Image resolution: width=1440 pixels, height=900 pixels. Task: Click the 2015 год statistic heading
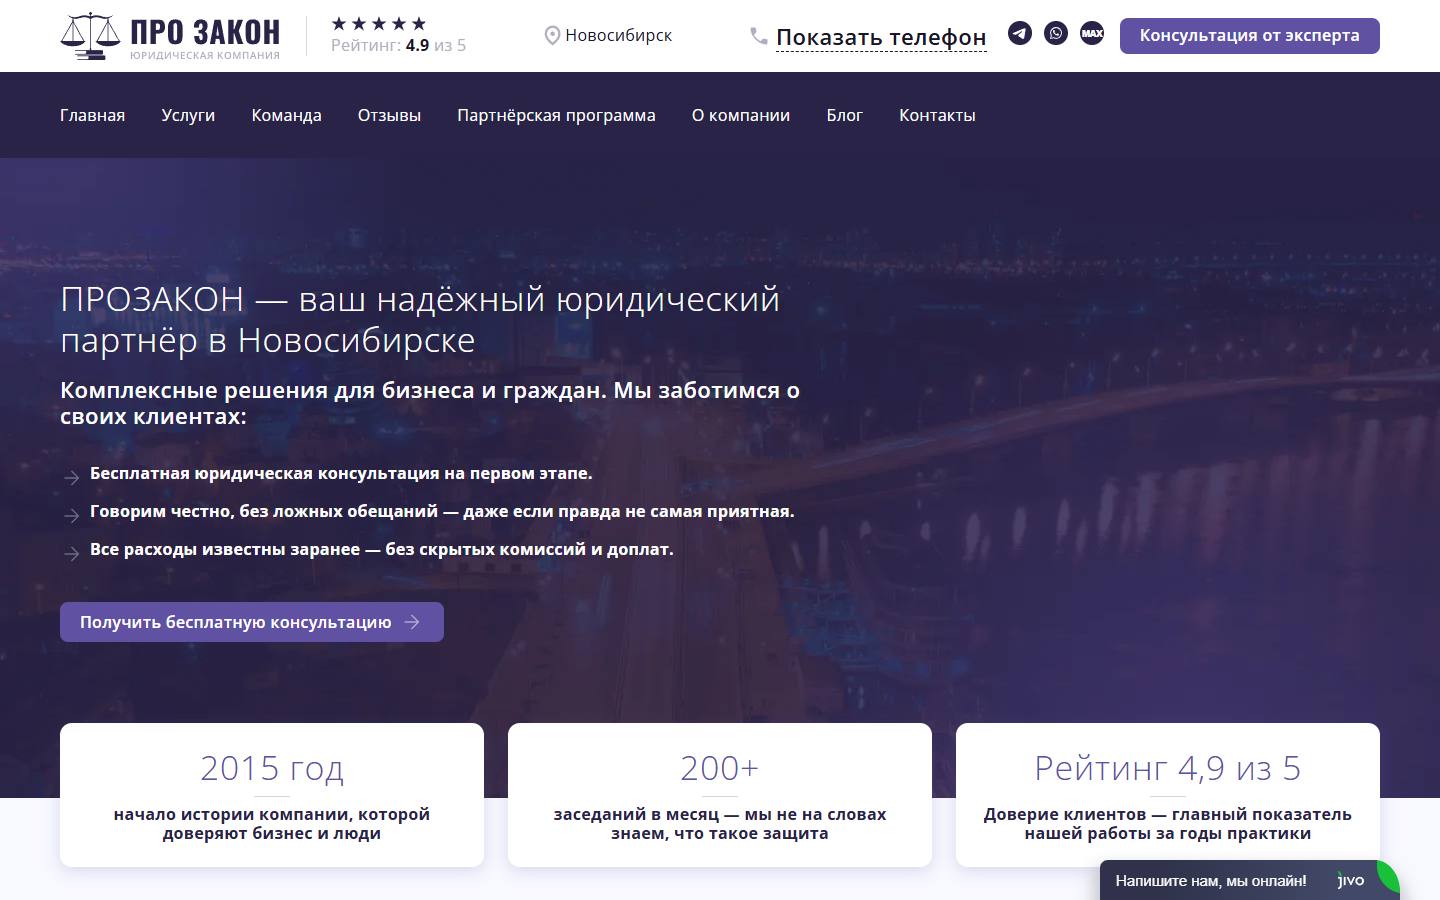pyautogui.click(x=272, y=768)
